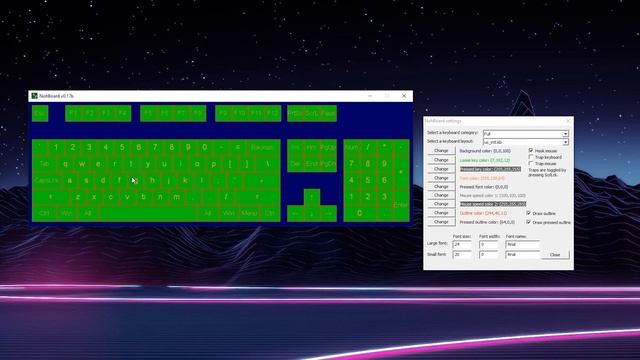Click the Large font width field

pos(489,244)
